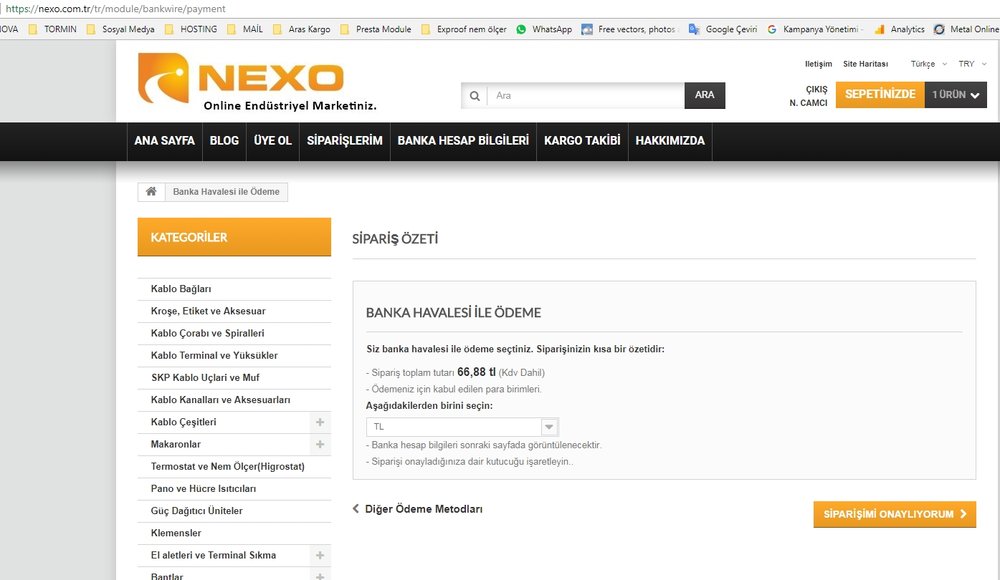Viewport: 1000px width, 580px height.
Task: Open the Makaronlar category link
Action: [176, 444]
